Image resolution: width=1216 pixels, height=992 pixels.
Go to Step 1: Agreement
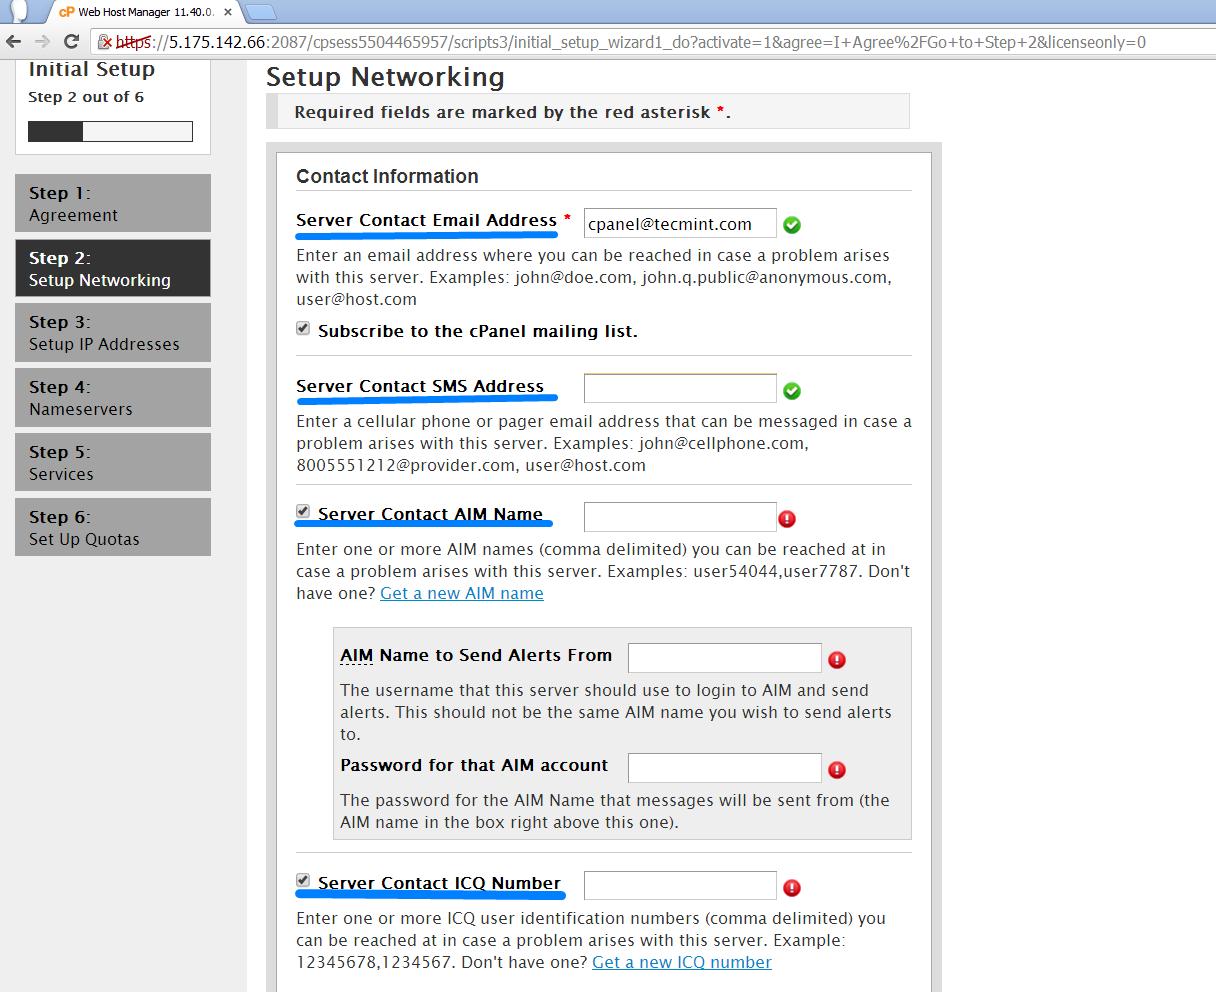113,203
